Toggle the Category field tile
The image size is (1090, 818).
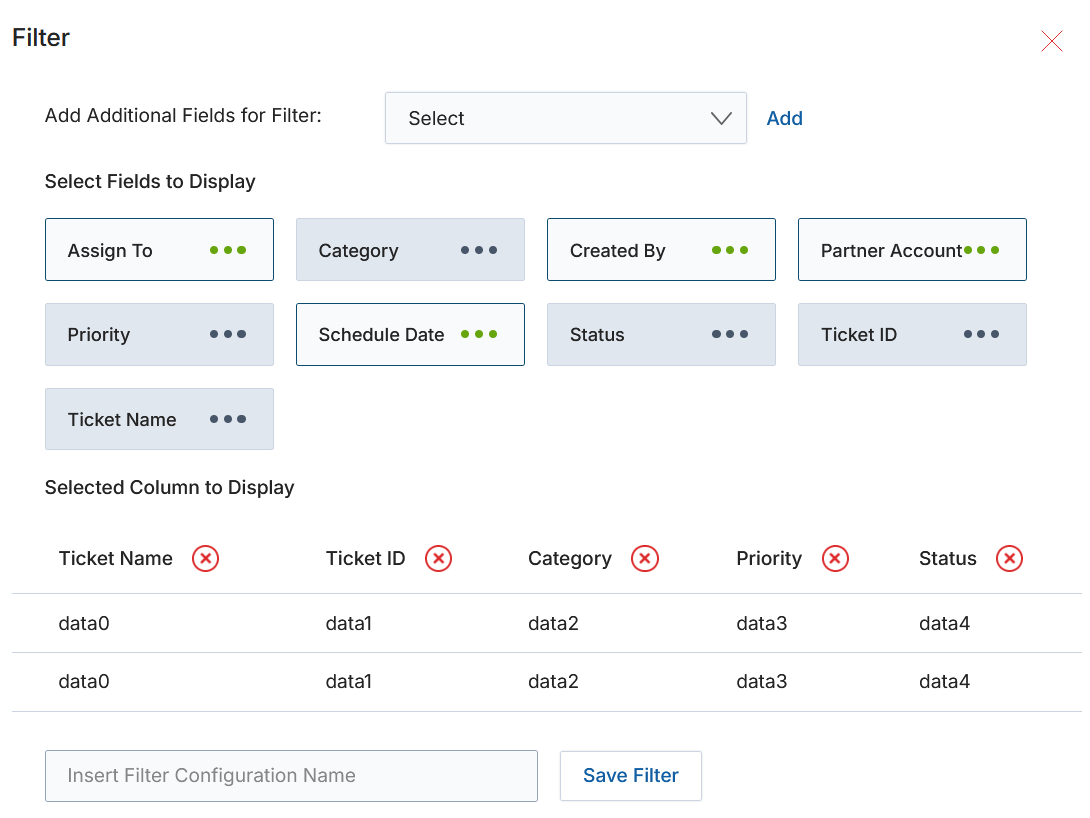click(x=410, y=250)
